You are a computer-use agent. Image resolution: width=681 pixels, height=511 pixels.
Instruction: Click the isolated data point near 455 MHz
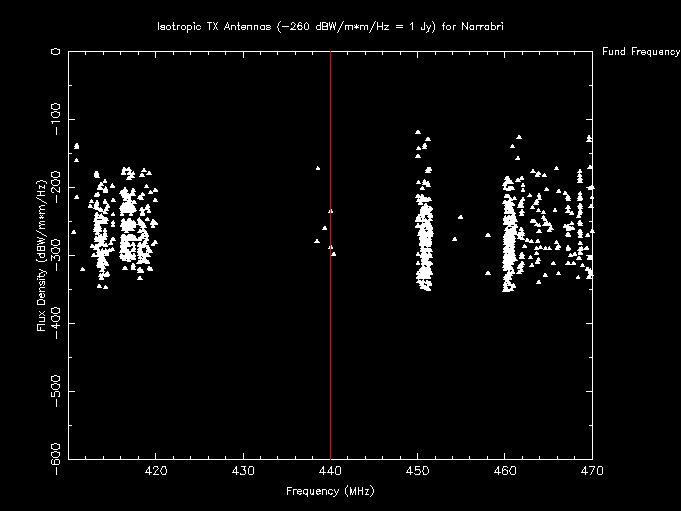pos(460,217)
